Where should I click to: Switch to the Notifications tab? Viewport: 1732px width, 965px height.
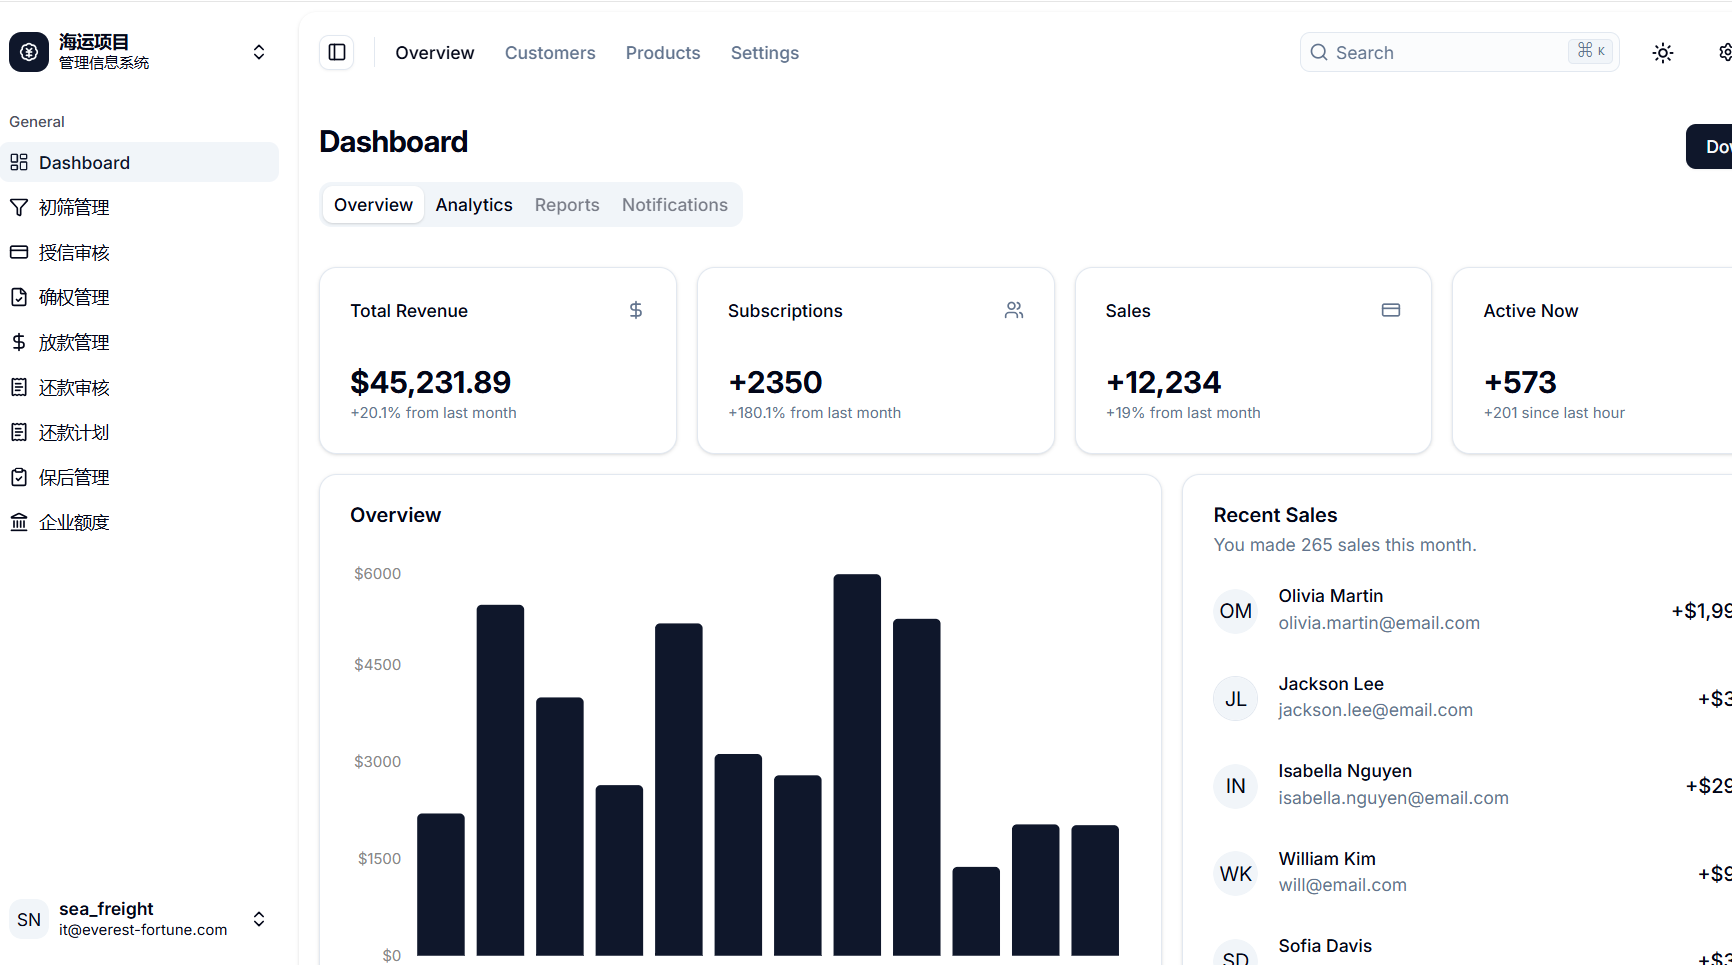675,205
